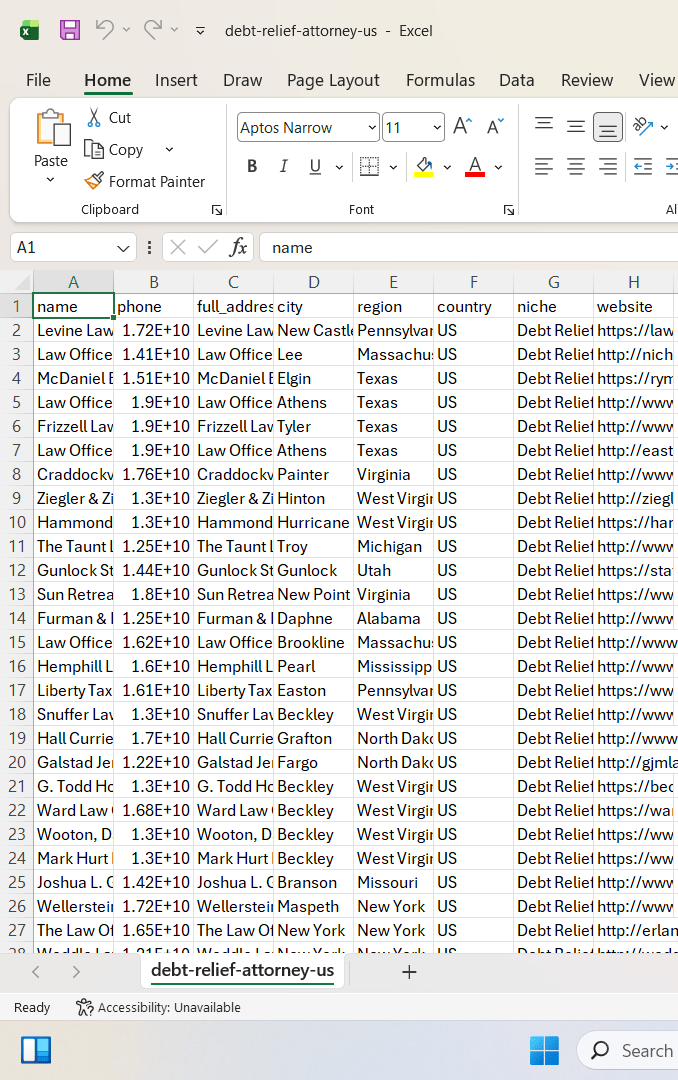Switch to the Draw tab
Screen dimensions: 678x1080
point(243,80)
